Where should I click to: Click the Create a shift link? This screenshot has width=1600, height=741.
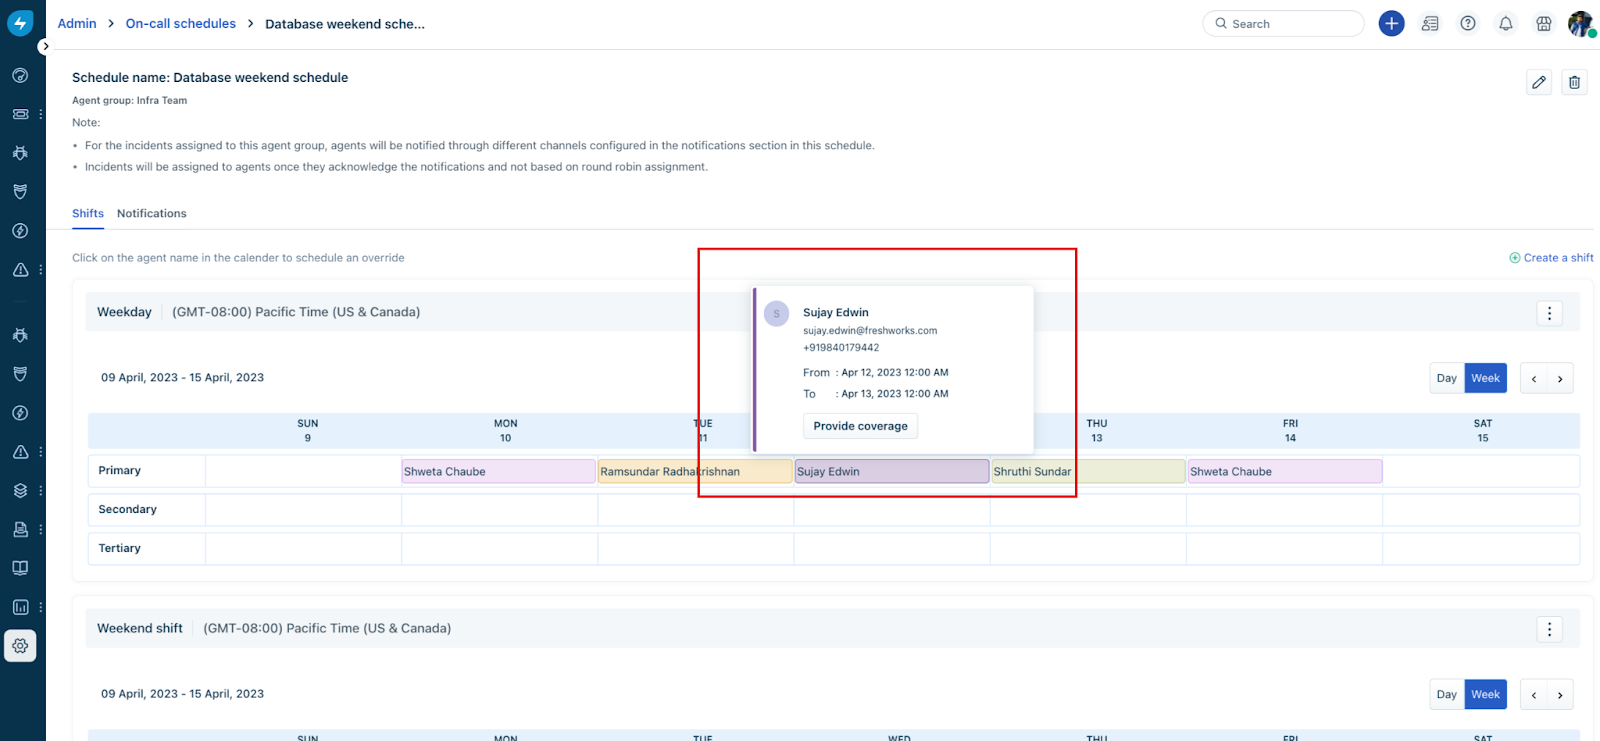click(1551, 257)
